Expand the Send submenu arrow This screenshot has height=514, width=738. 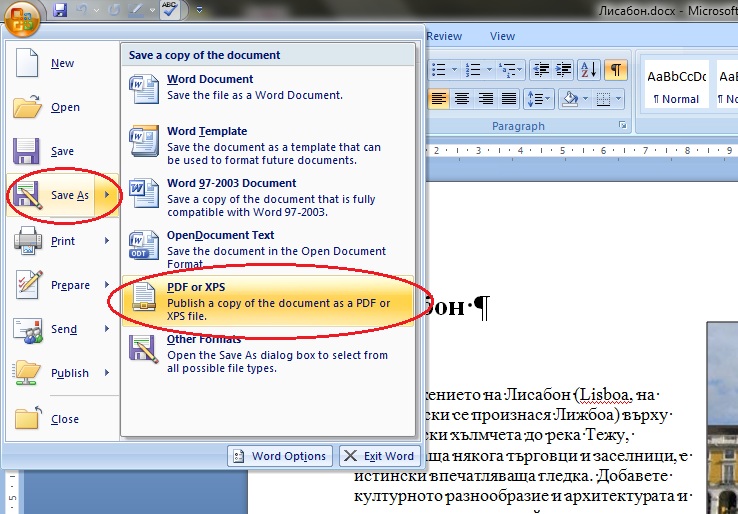pos(107,329)
